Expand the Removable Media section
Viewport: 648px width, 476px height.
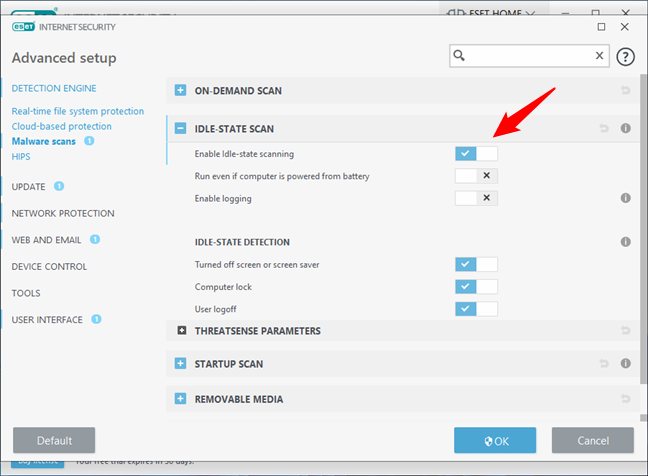click(x=180, y=399)
